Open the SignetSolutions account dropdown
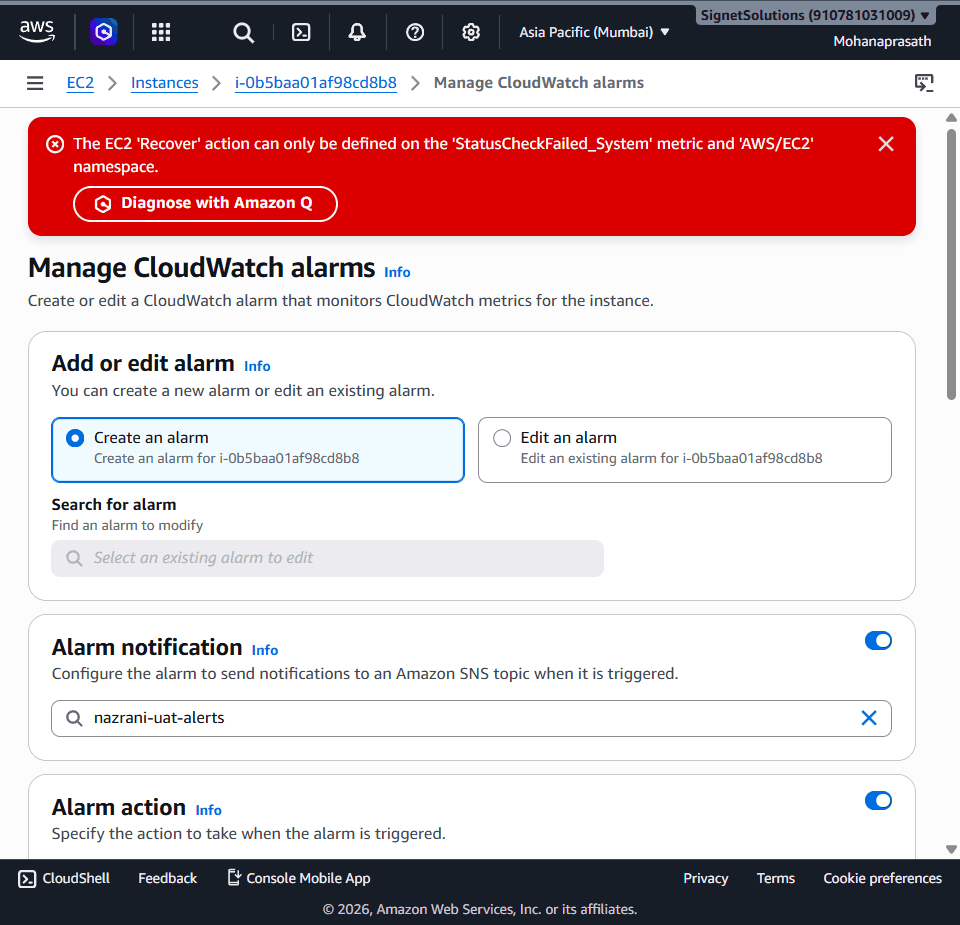 [815, 15]
